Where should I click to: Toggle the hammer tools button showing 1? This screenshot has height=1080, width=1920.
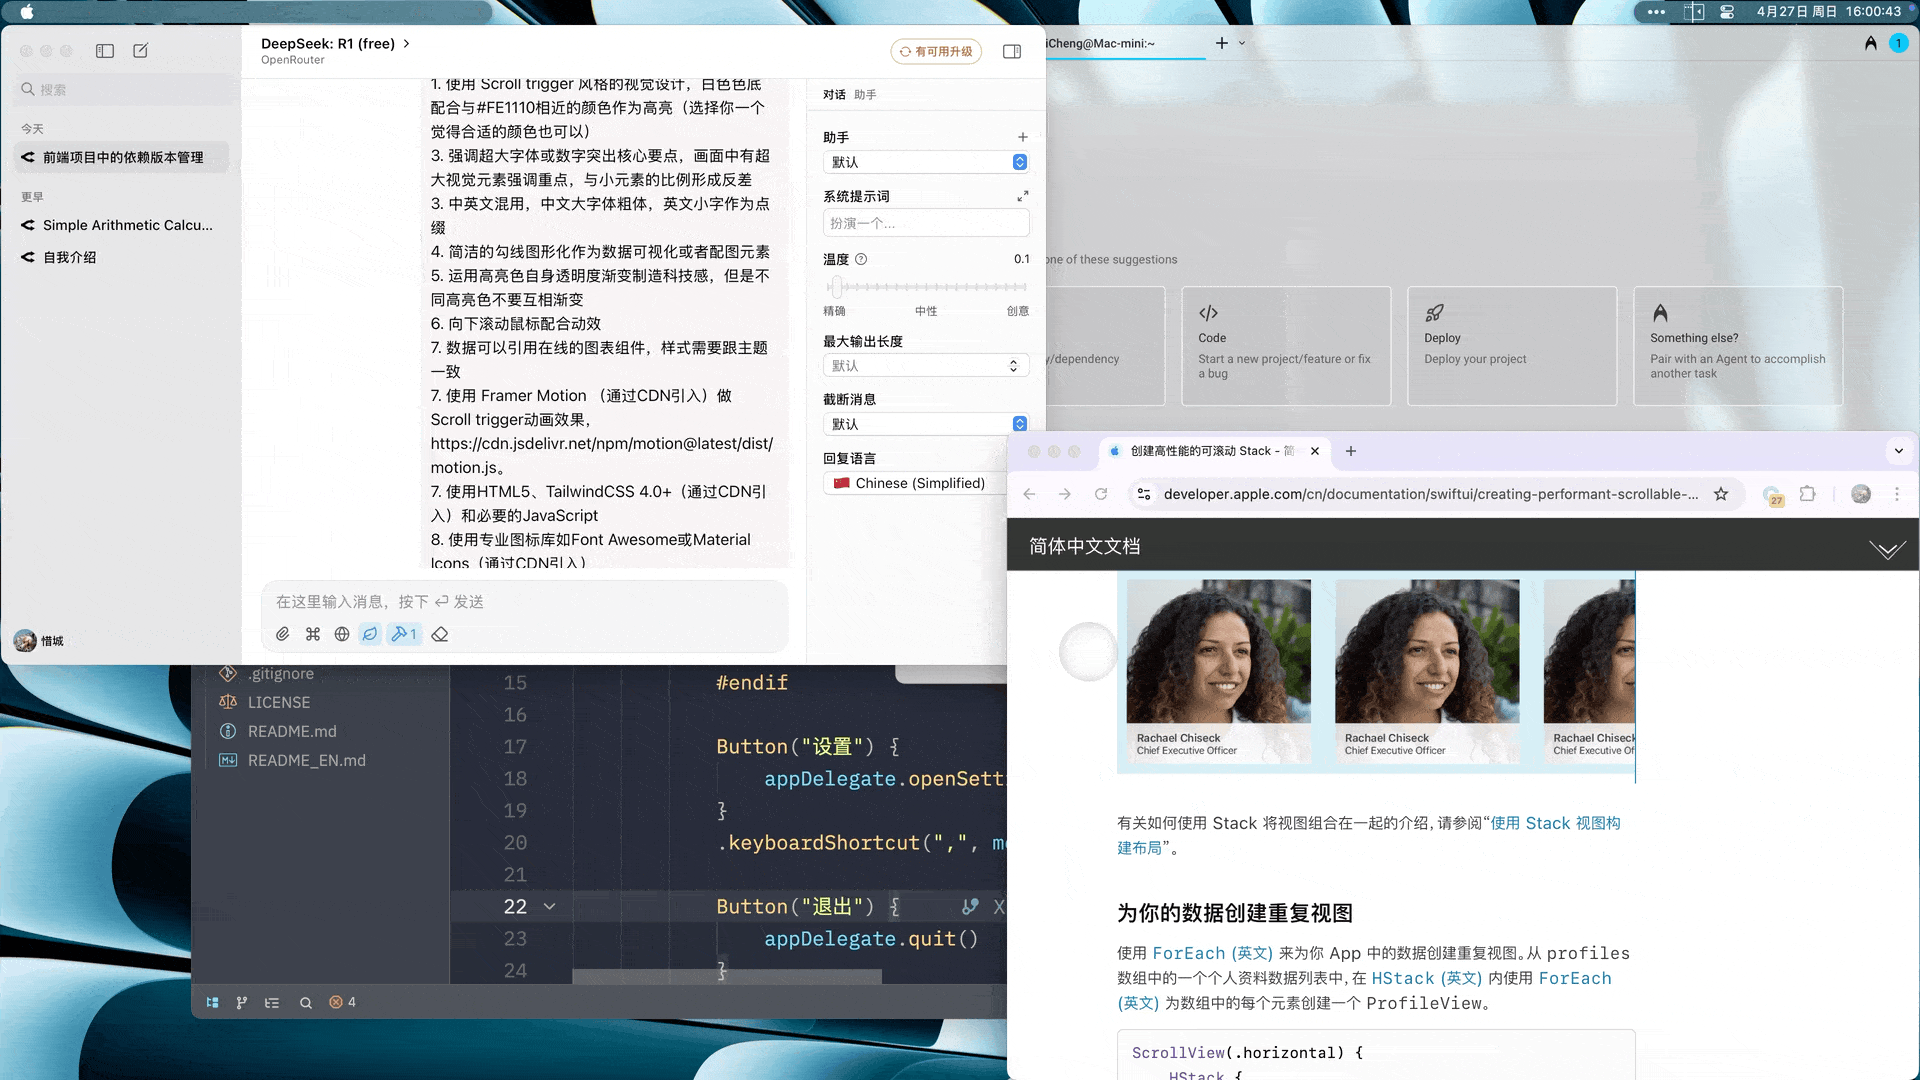pyautogui.click(x=404, y=634)
